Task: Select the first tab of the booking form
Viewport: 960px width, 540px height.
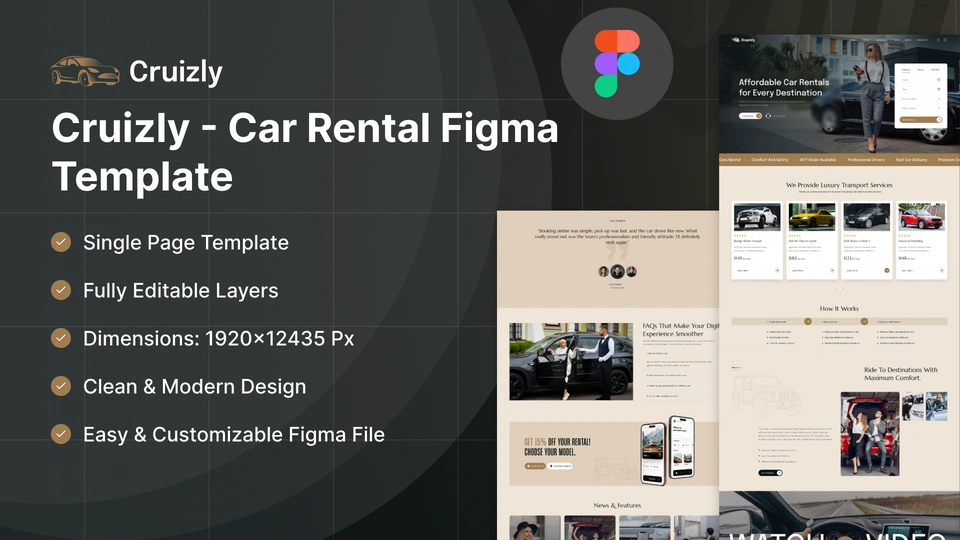Action: tap(906, 70)
